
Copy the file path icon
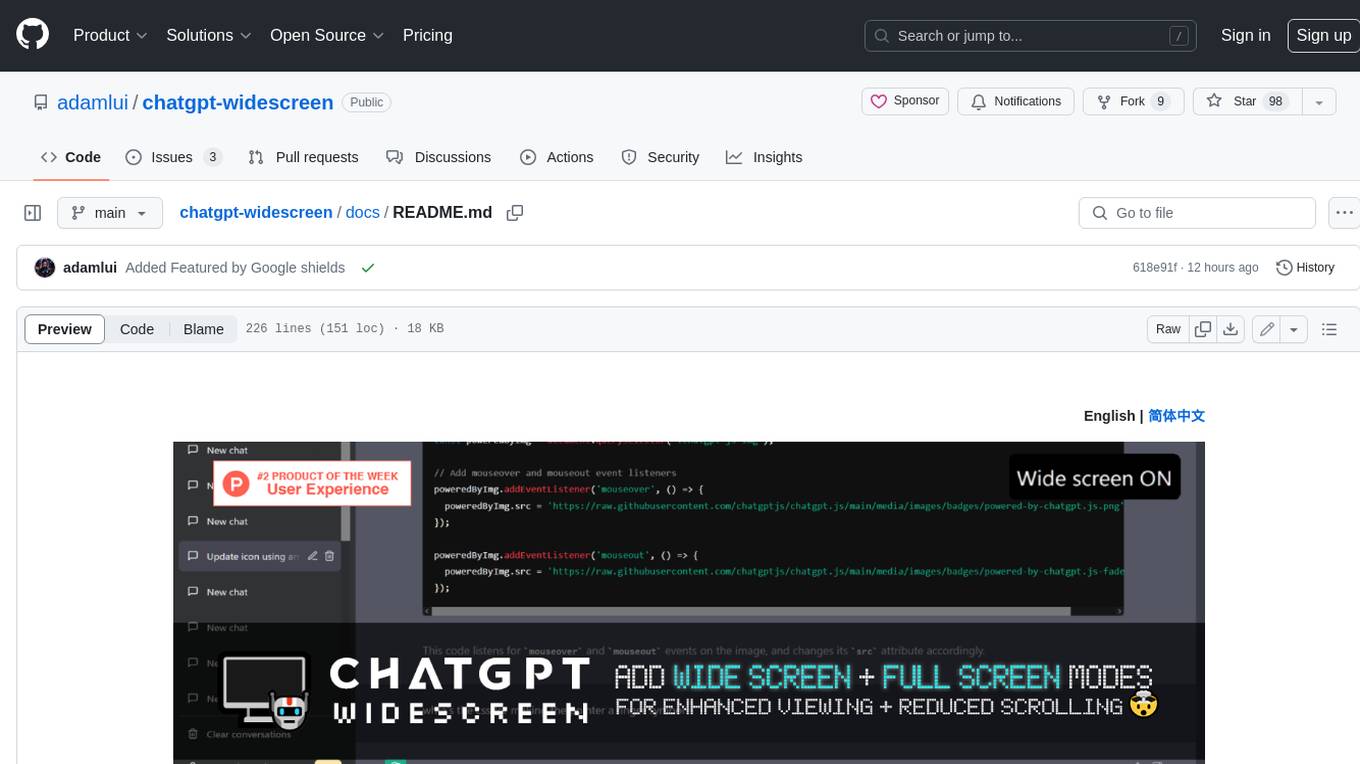(515, 213)
